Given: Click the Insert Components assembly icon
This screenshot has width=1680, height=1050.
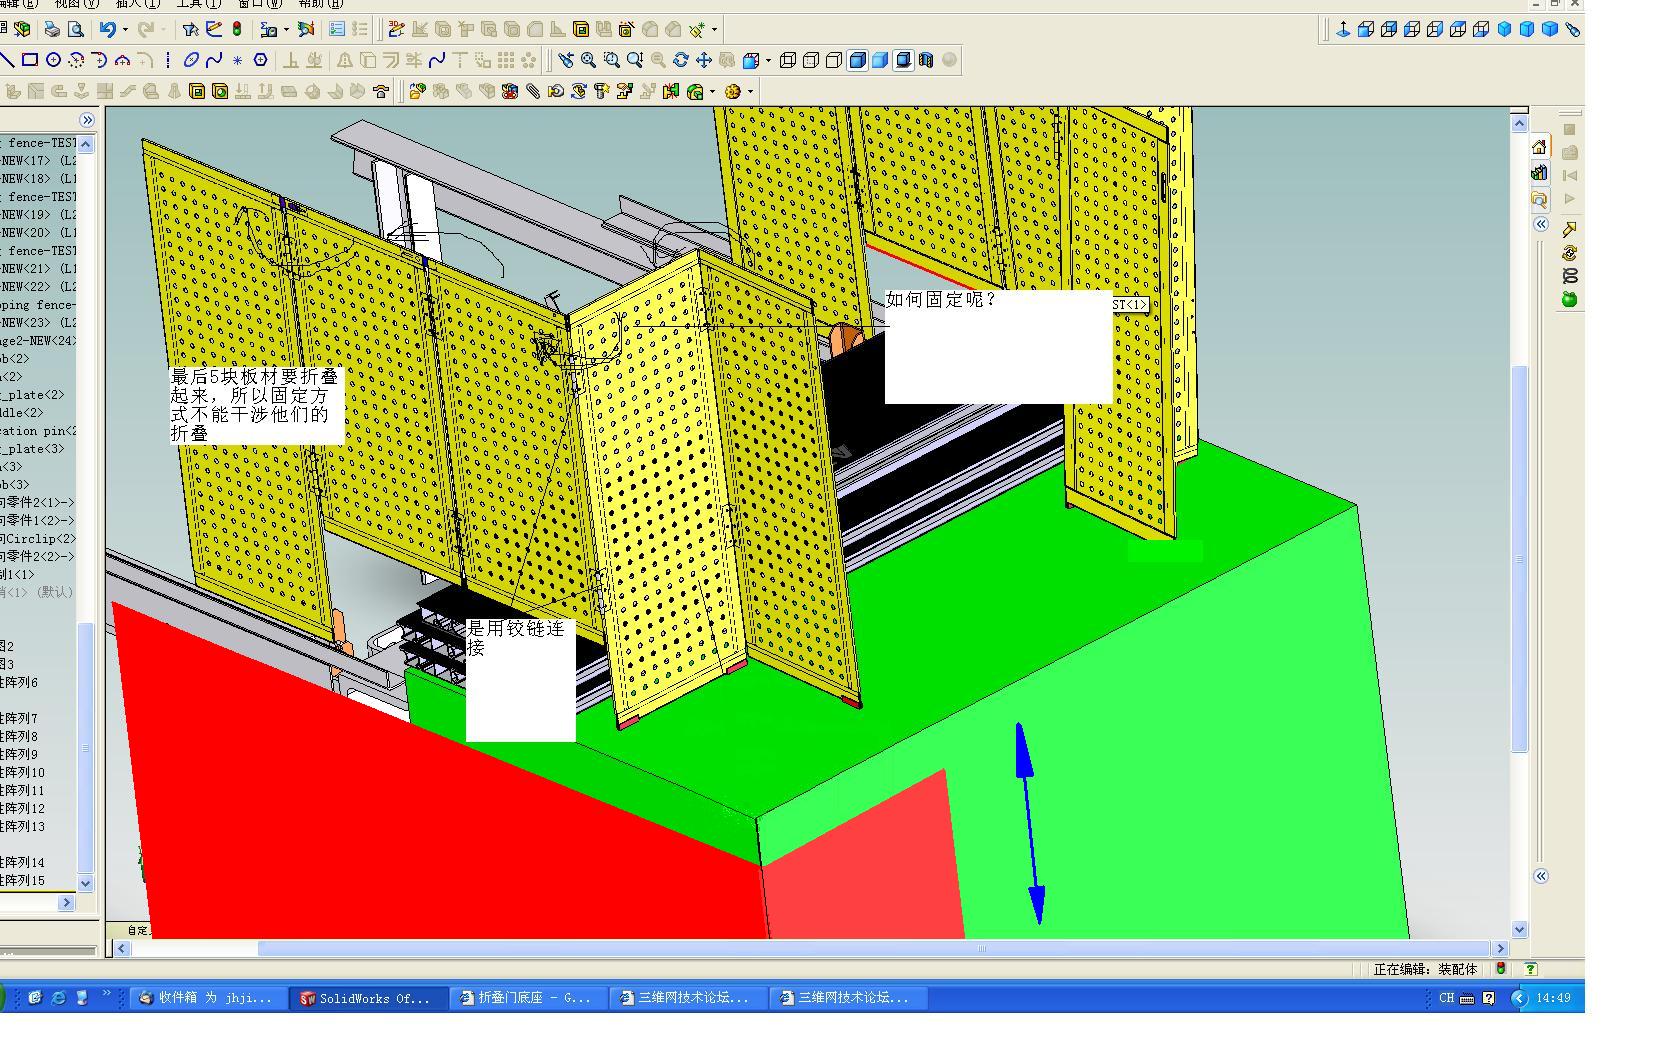Looking at the screenshot, I should pyautogui.click(x=418, y=91).
